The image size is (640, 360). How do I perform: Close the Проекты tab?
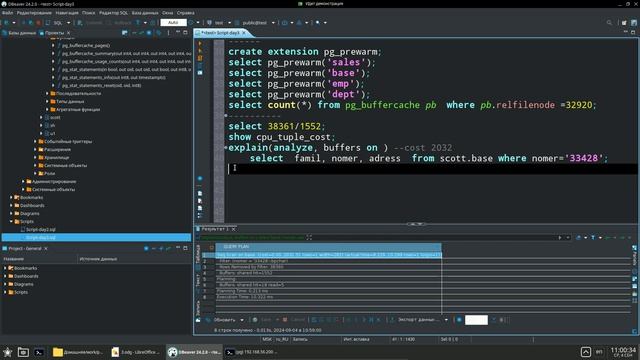68,33
